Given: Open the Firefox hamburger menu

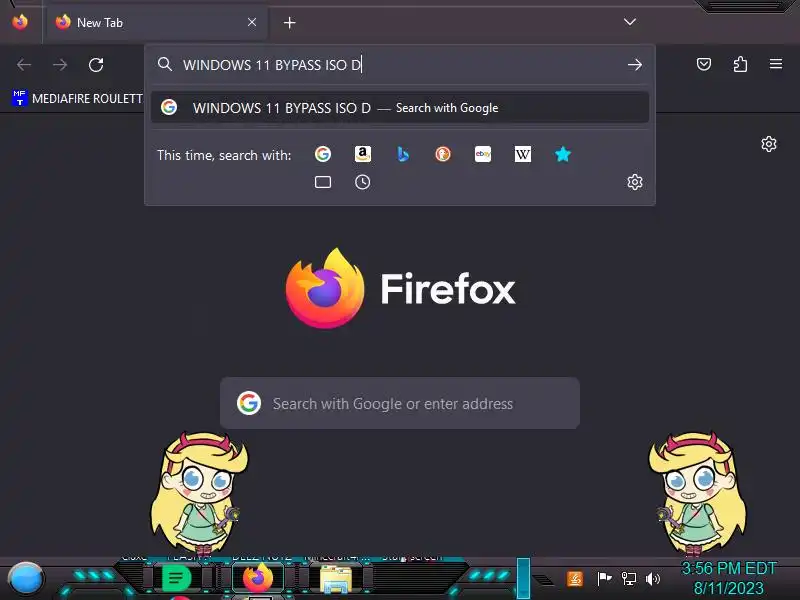Looking at the screenshot, I should pos(776,64).
